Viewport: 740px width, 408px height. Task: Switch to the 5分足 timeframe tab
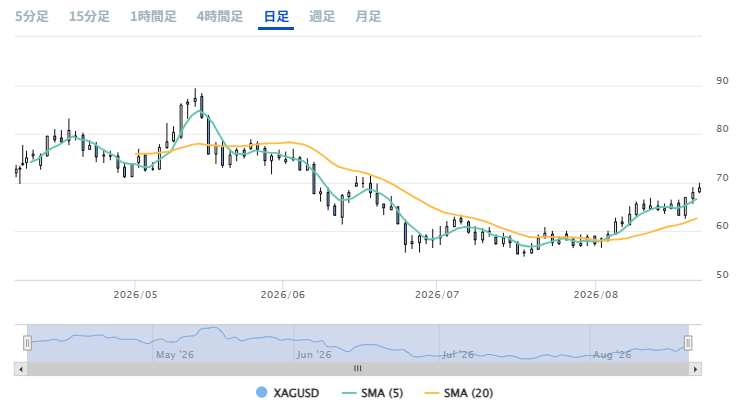click(32, 17)
